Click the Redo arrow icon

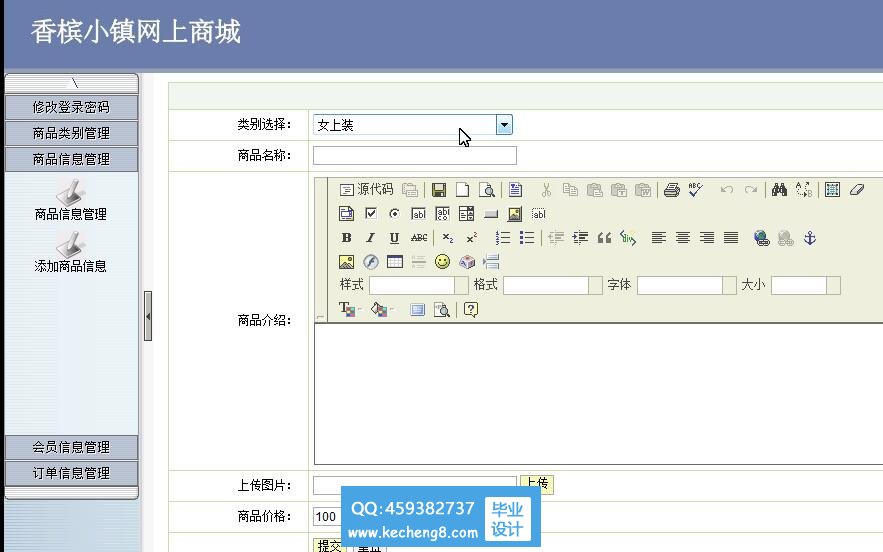[x=751, y=190]
